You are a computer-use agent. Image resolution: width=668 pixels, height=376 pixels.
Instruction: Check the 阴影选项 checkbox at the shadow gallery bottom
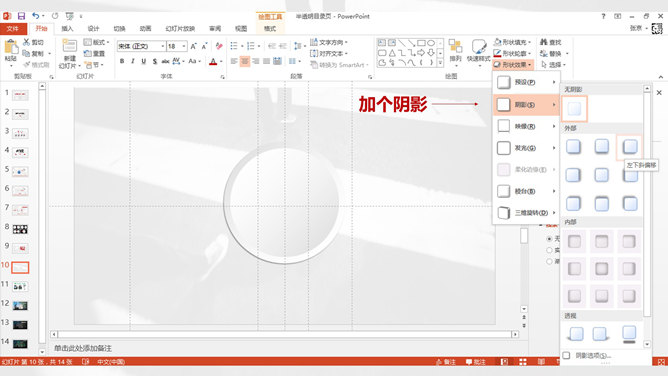tap(566, 356)
